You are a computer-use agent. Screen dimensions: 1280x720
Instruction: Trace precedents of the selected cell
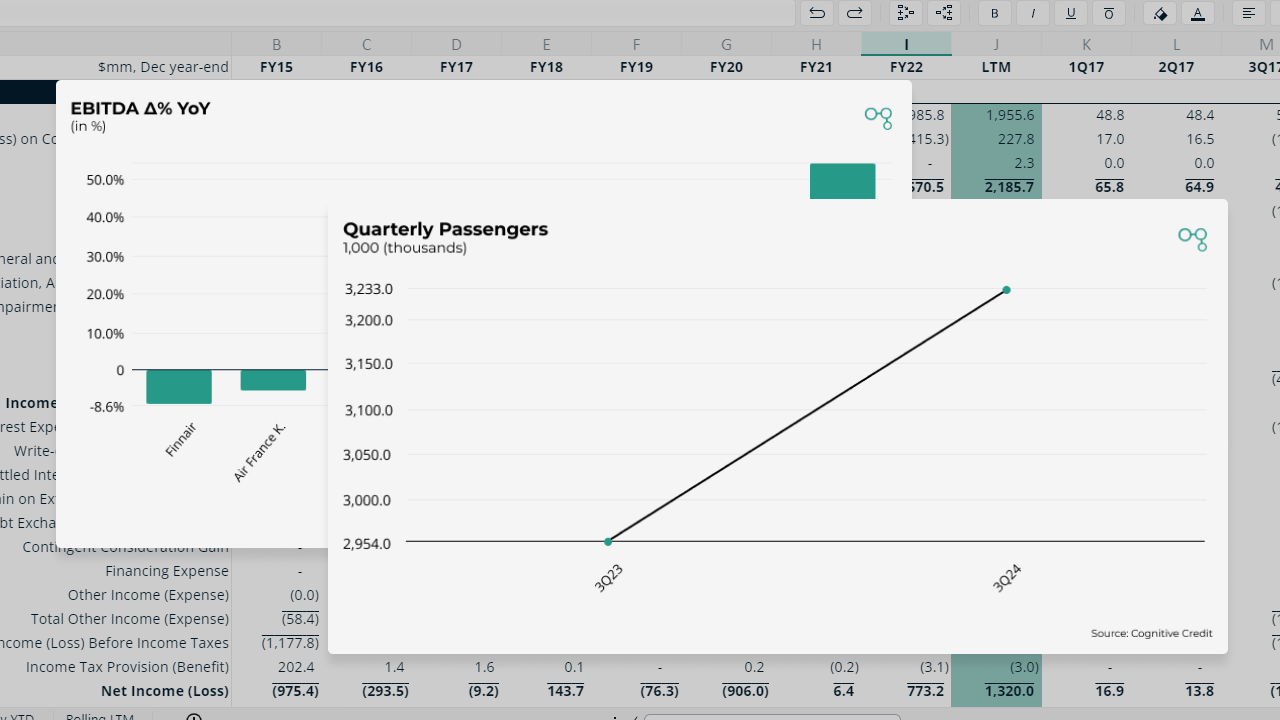coord(906,13)
